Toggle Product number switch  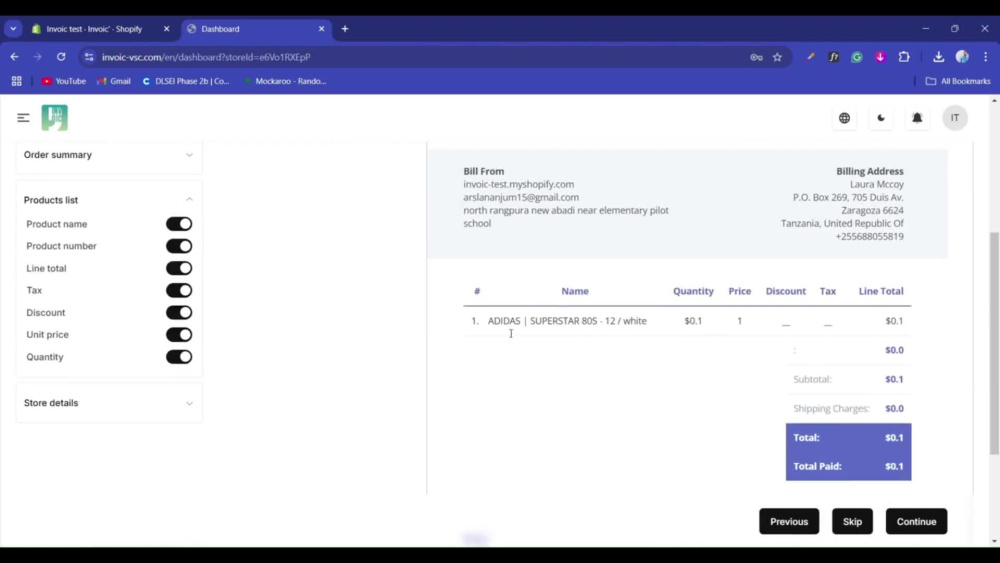[179, 246]
